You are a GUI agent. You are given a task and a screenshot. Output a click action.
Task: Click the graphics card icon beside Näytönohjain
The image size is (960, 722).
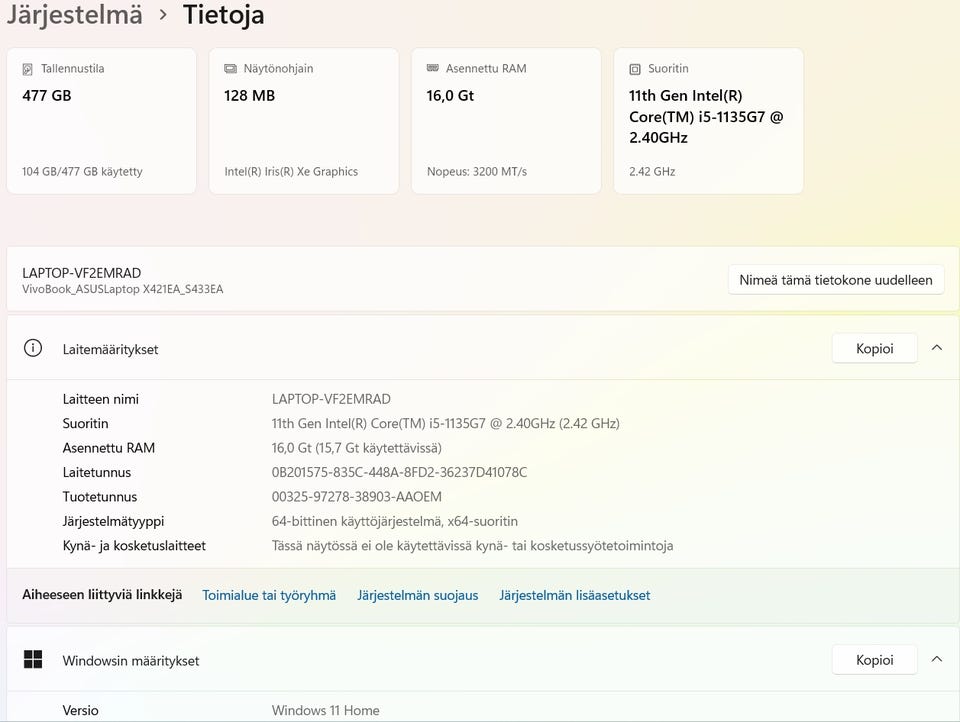[230, 69]
